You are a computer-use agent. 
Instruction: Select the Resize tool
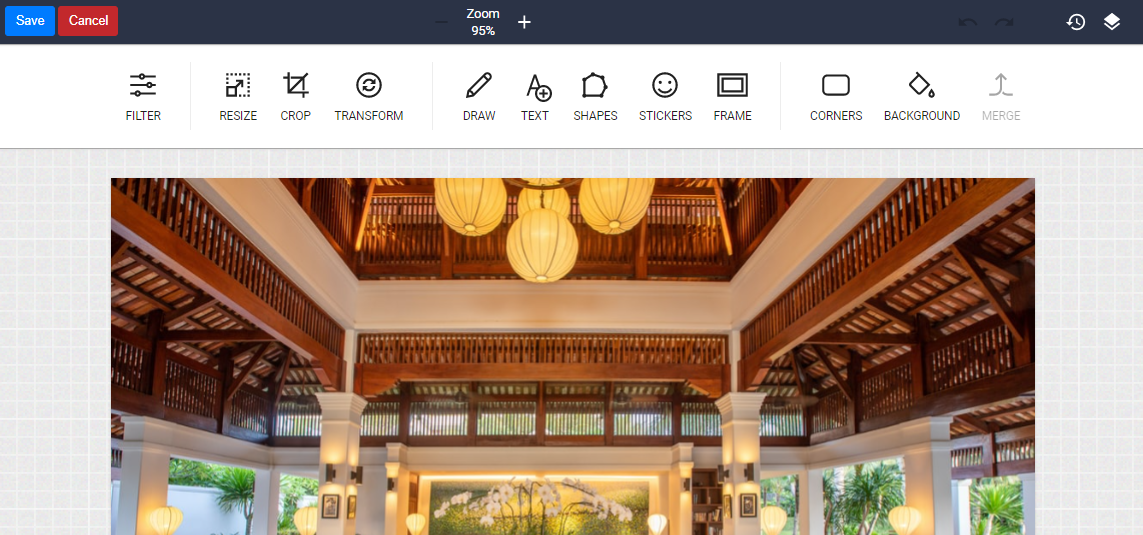pyautogui.click(x=238, y=97)
